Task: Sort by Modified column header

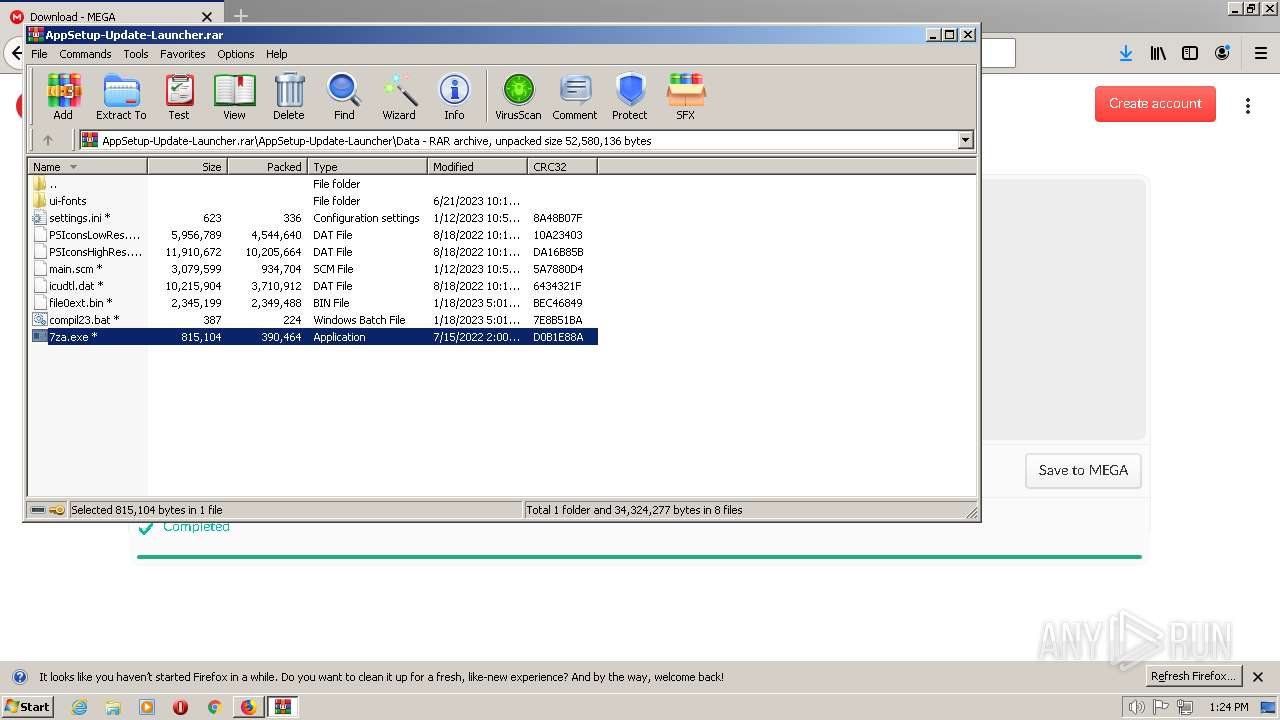Action: click(478, 167)
